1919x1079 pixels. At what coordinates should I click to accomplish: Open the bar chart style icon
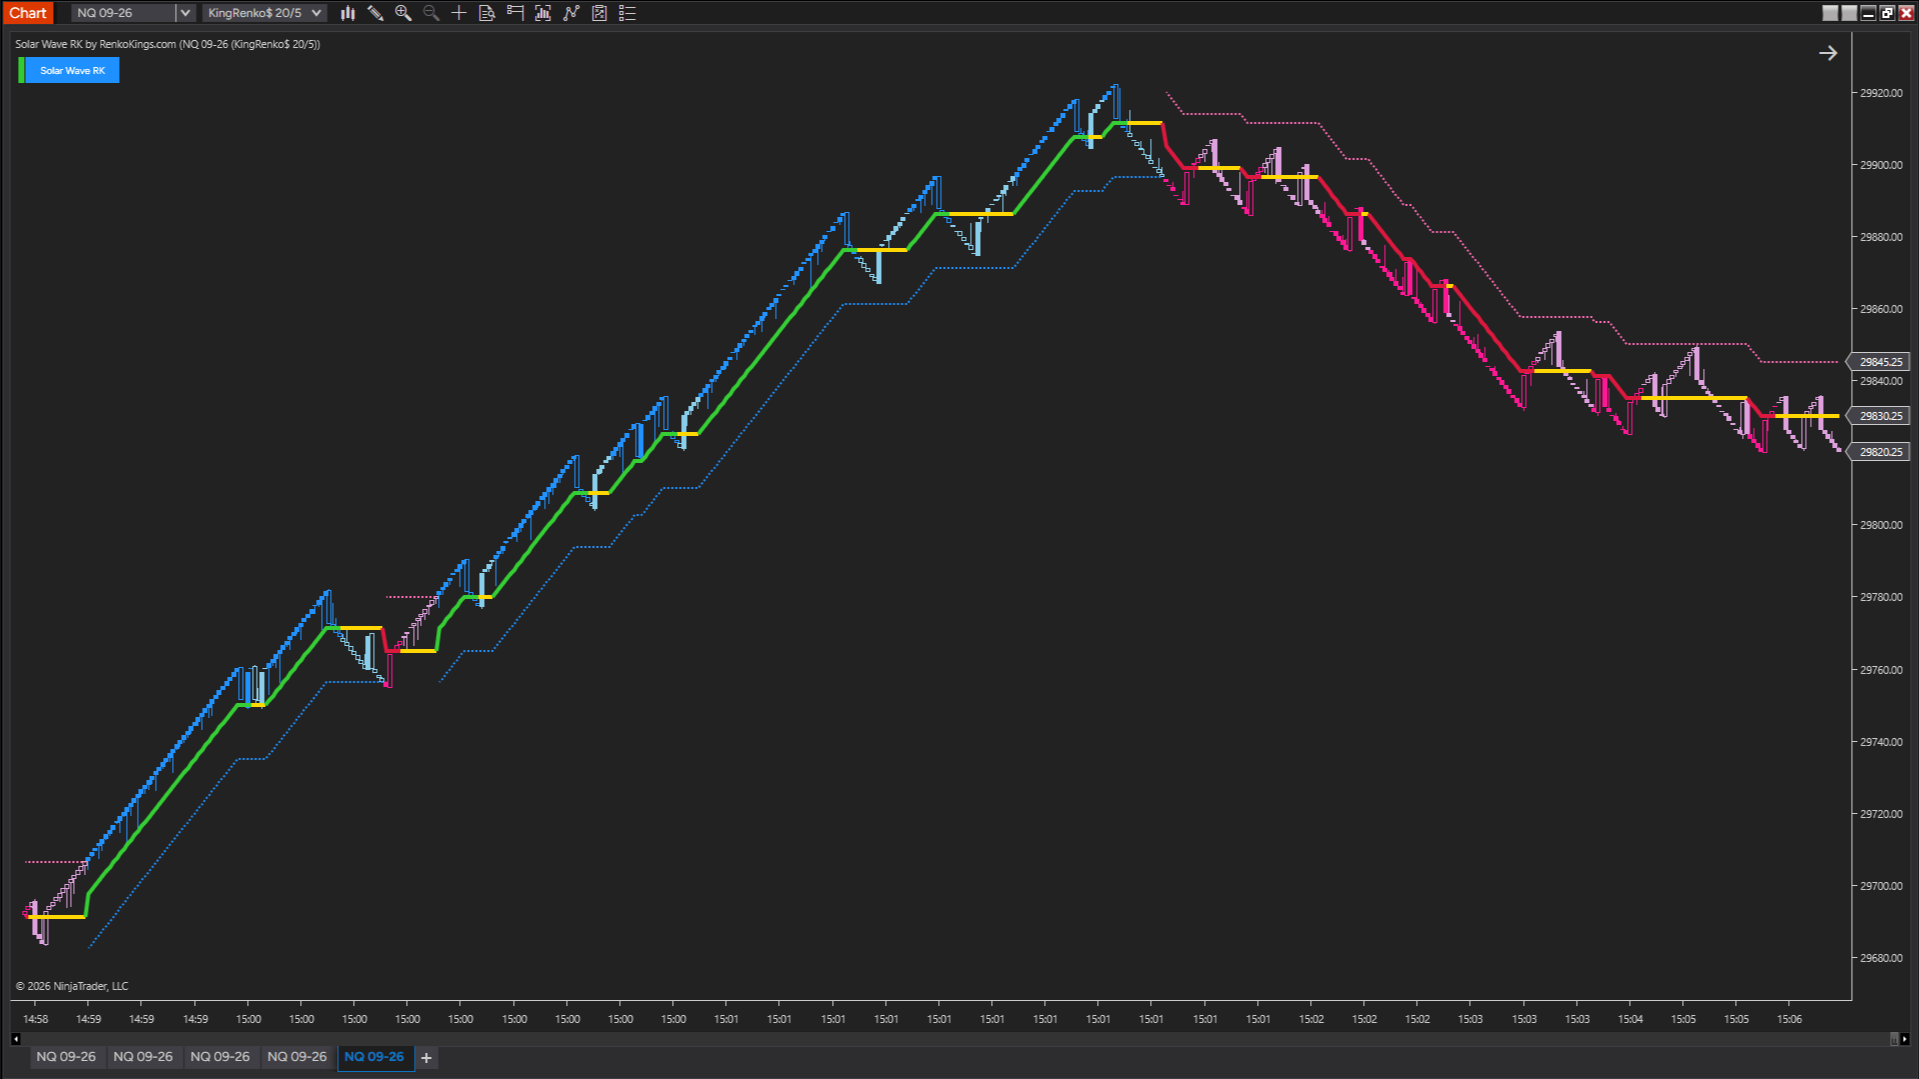(x=347, y=13)
